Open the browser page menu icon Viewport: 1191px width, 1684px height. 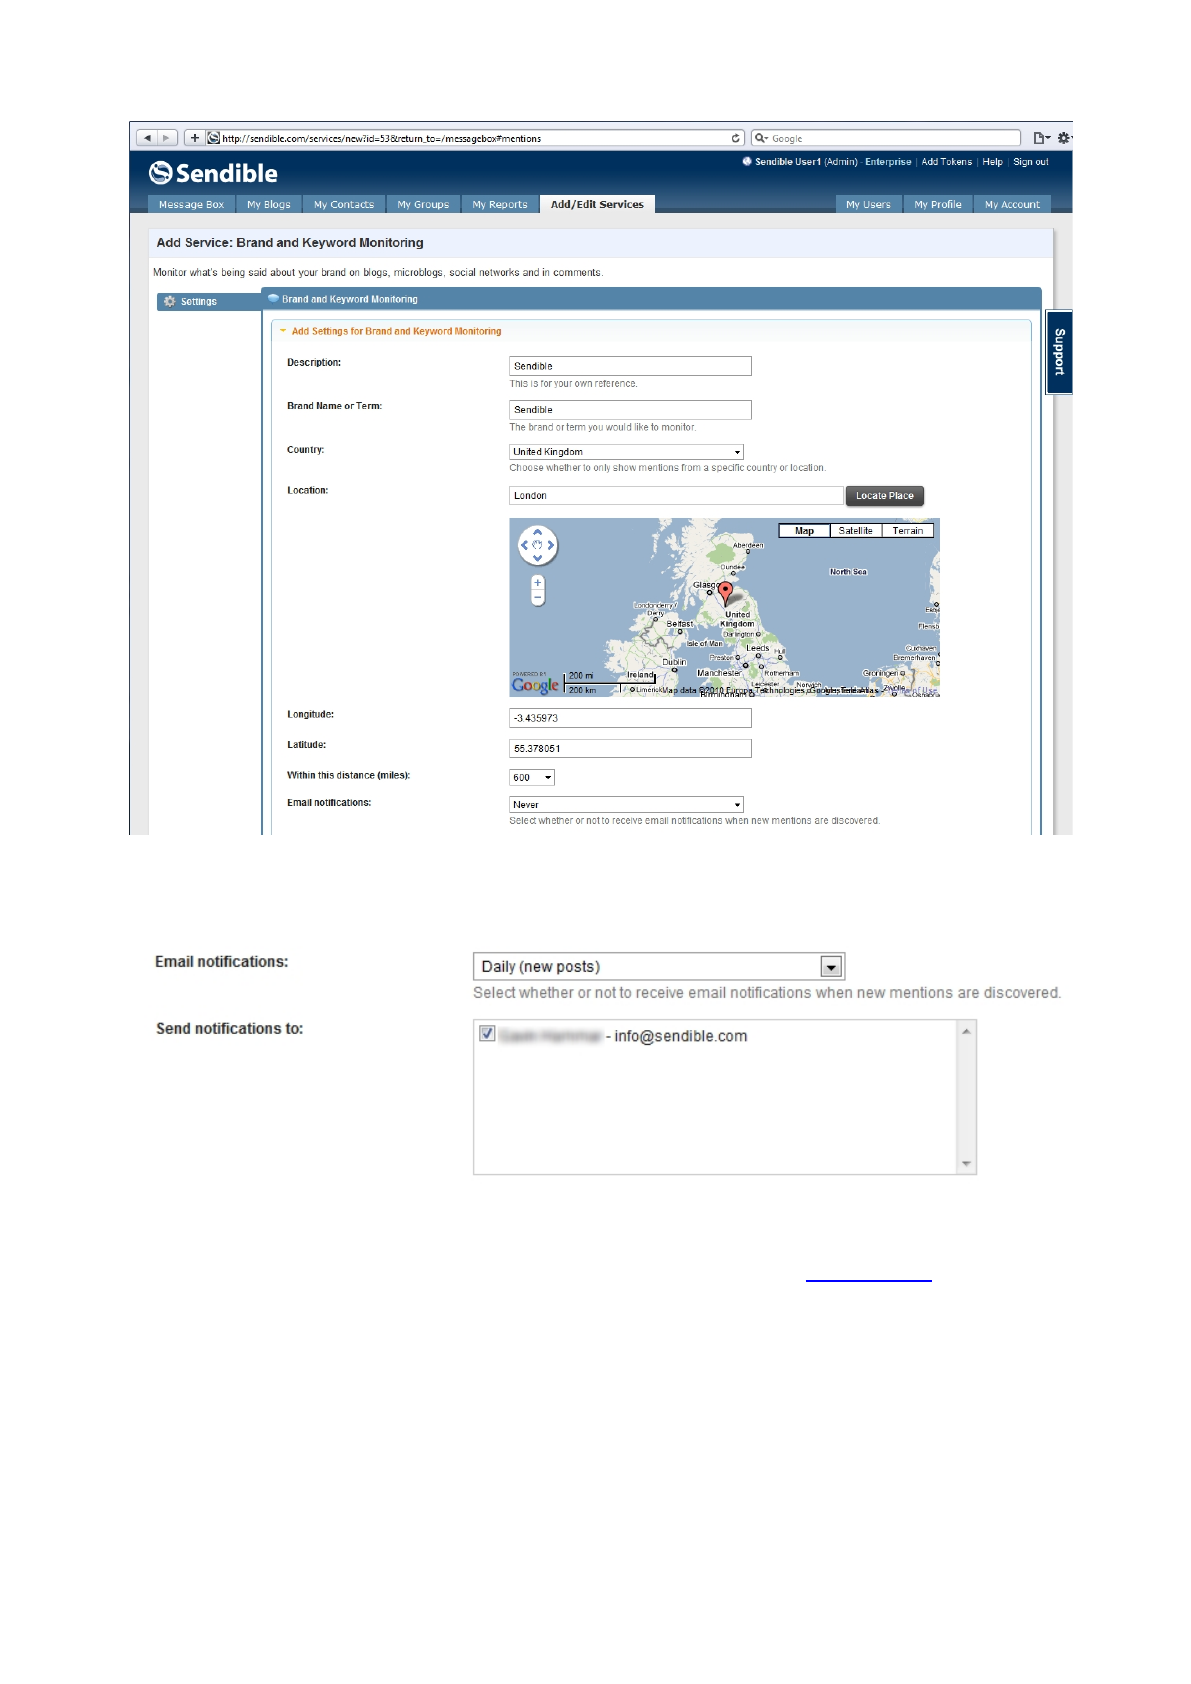[1041, 138]
